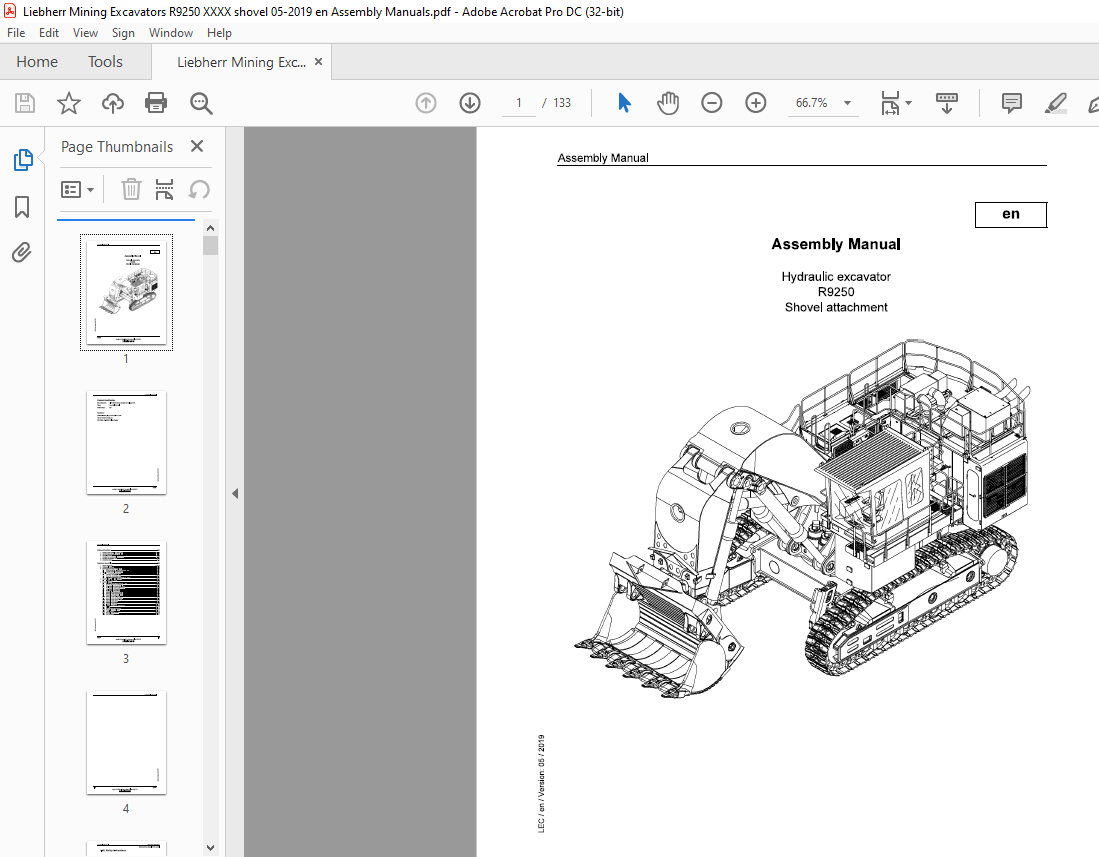This screenshot has height=857, width=1099.
Task: Select page 3 thumbnail
Action: click(126, 593)
